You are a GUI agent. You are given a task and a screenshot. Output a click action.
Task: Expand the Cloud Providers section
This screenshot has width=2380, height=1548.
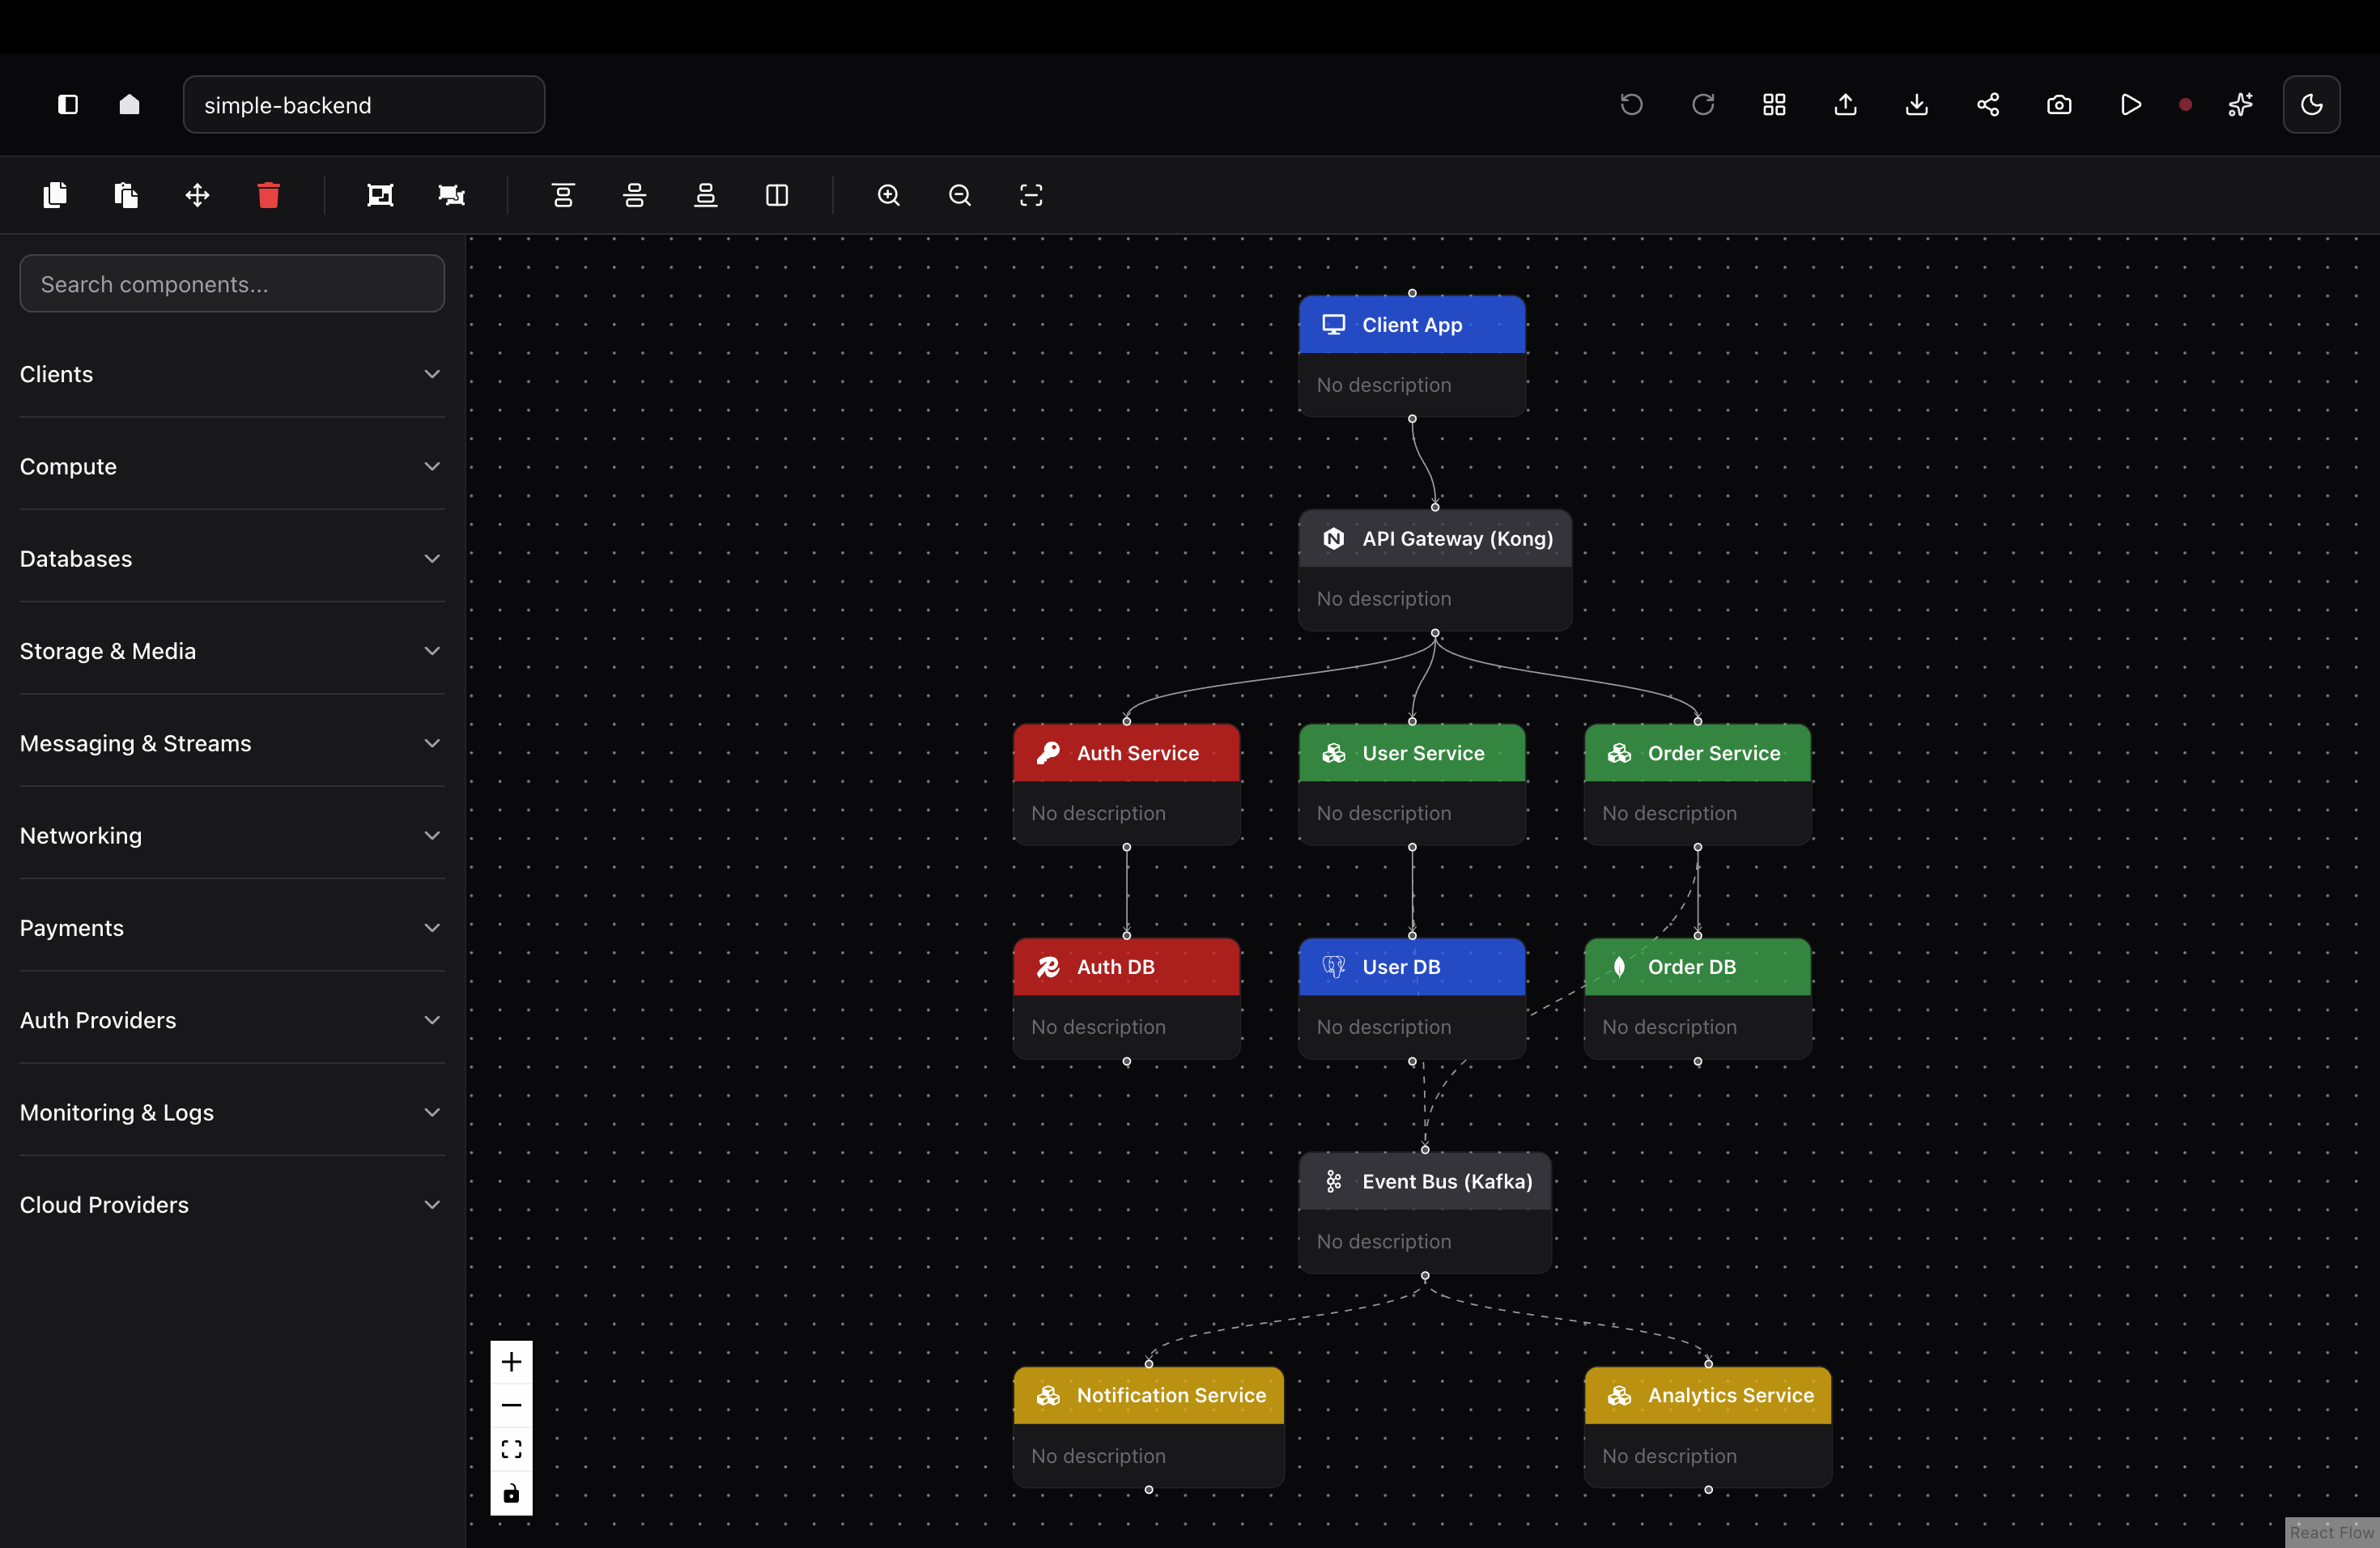tap(231, 1205)
